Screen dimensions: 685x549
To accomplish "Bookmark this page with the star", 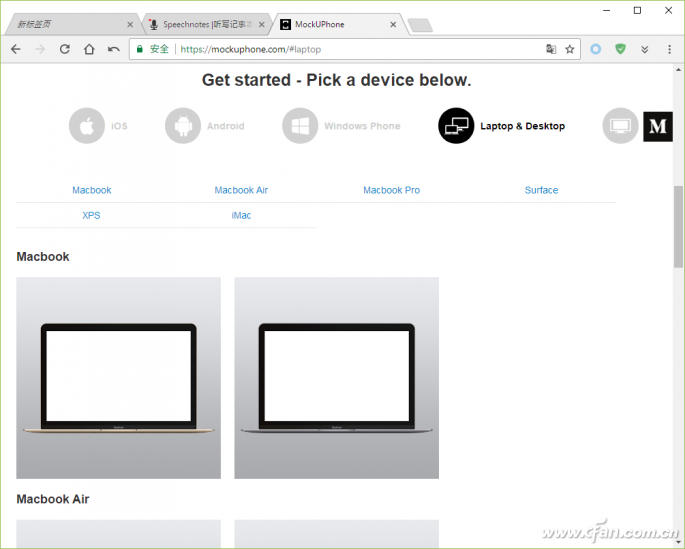I will click(x=570, y=49).
